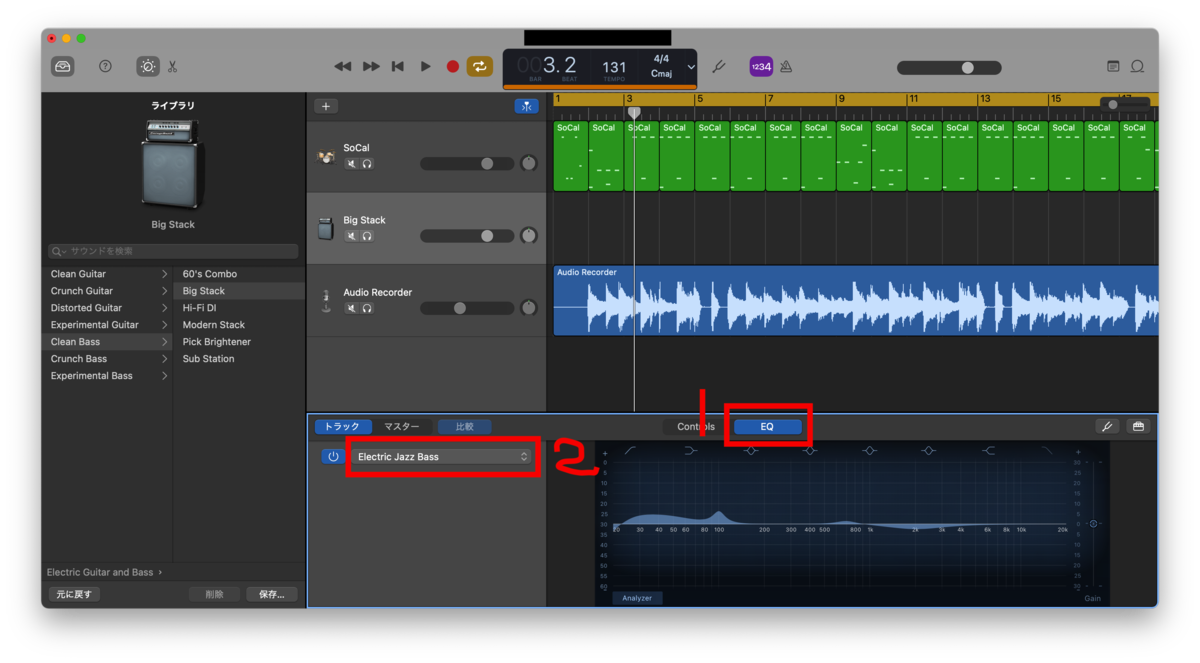Solo the SoCal track with headphones icon

click(x=367, y=164)
